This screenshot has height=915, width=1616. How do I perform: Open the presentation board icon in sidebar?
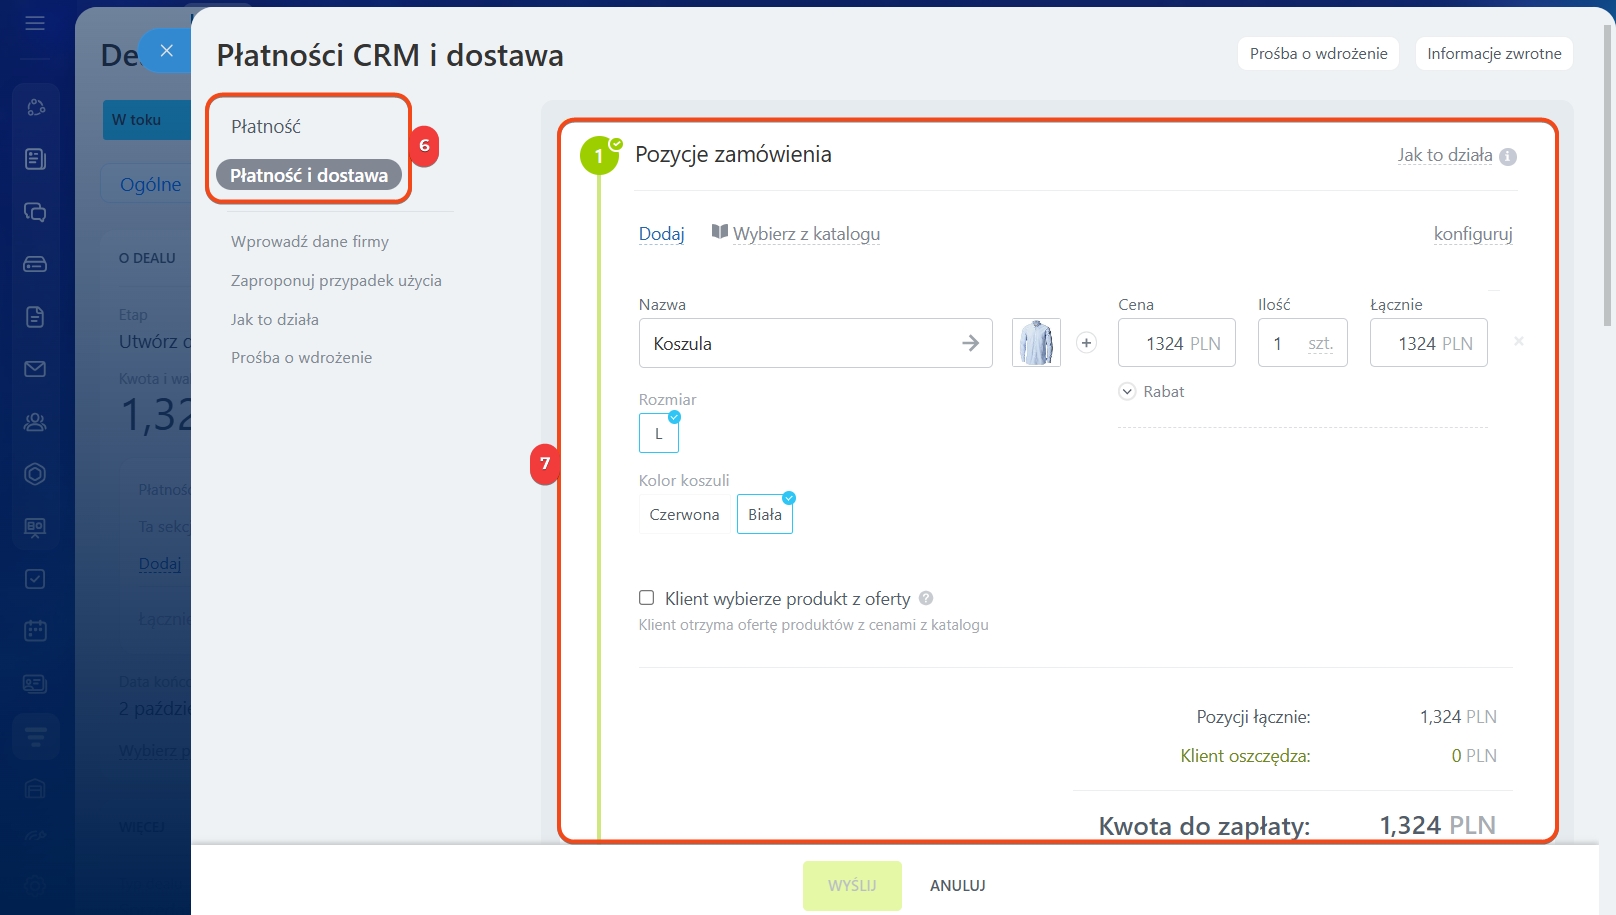point(35,527)
